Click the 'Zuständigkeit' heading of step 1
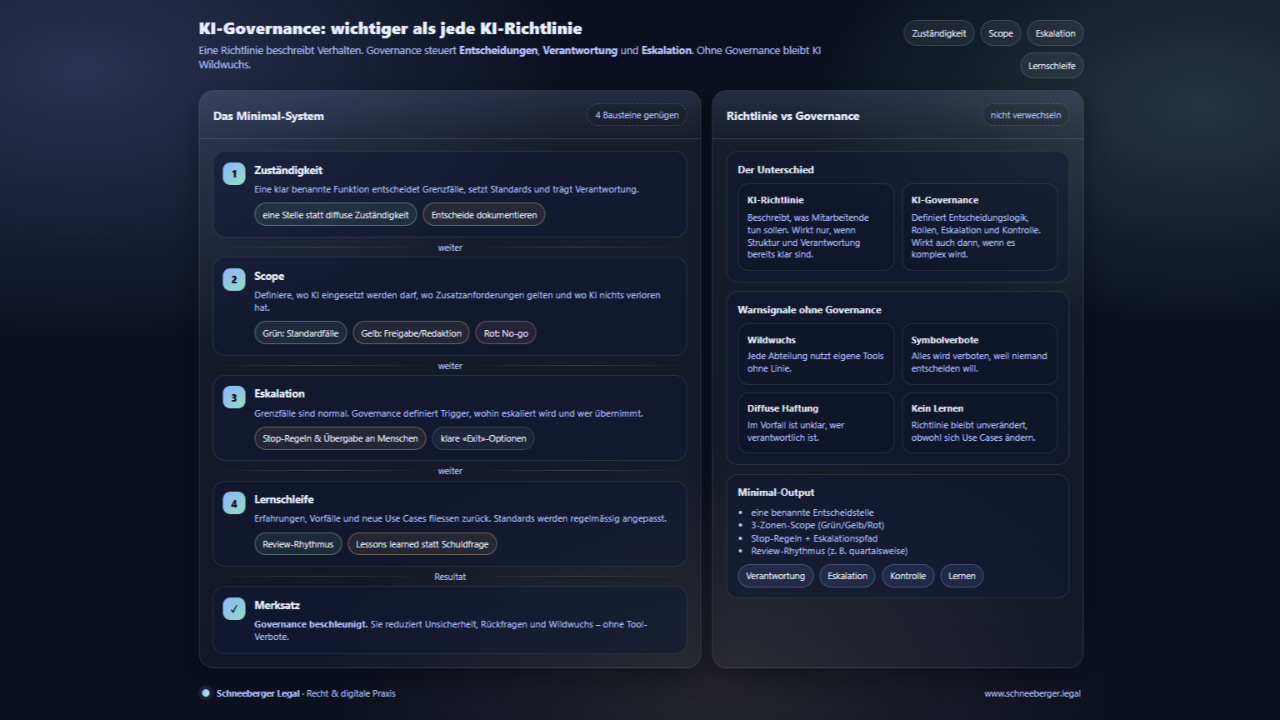This screenshot has width=1280, height=720. pos(288,170)
